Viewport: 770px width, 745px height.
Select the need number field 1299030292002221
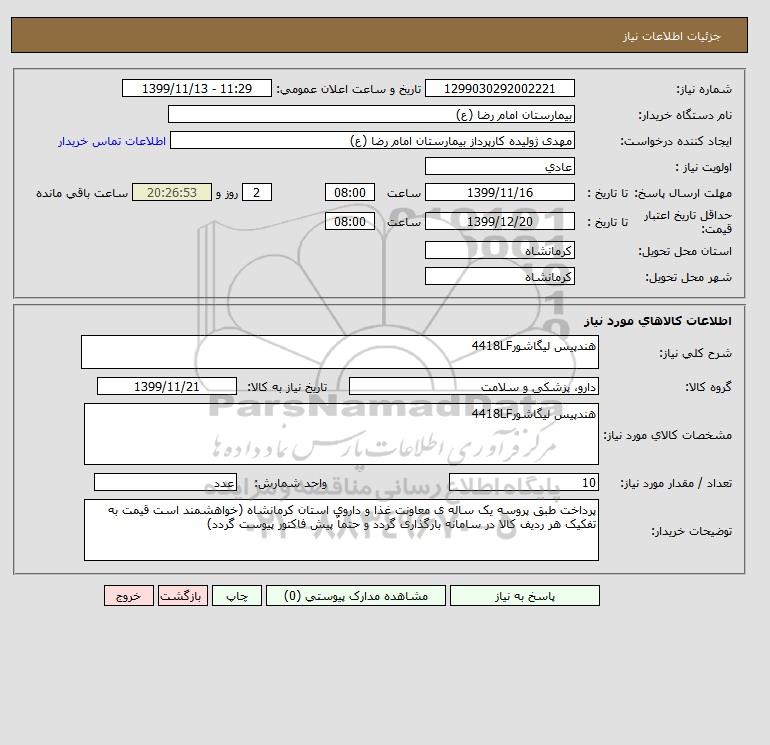tap(499, 88)
